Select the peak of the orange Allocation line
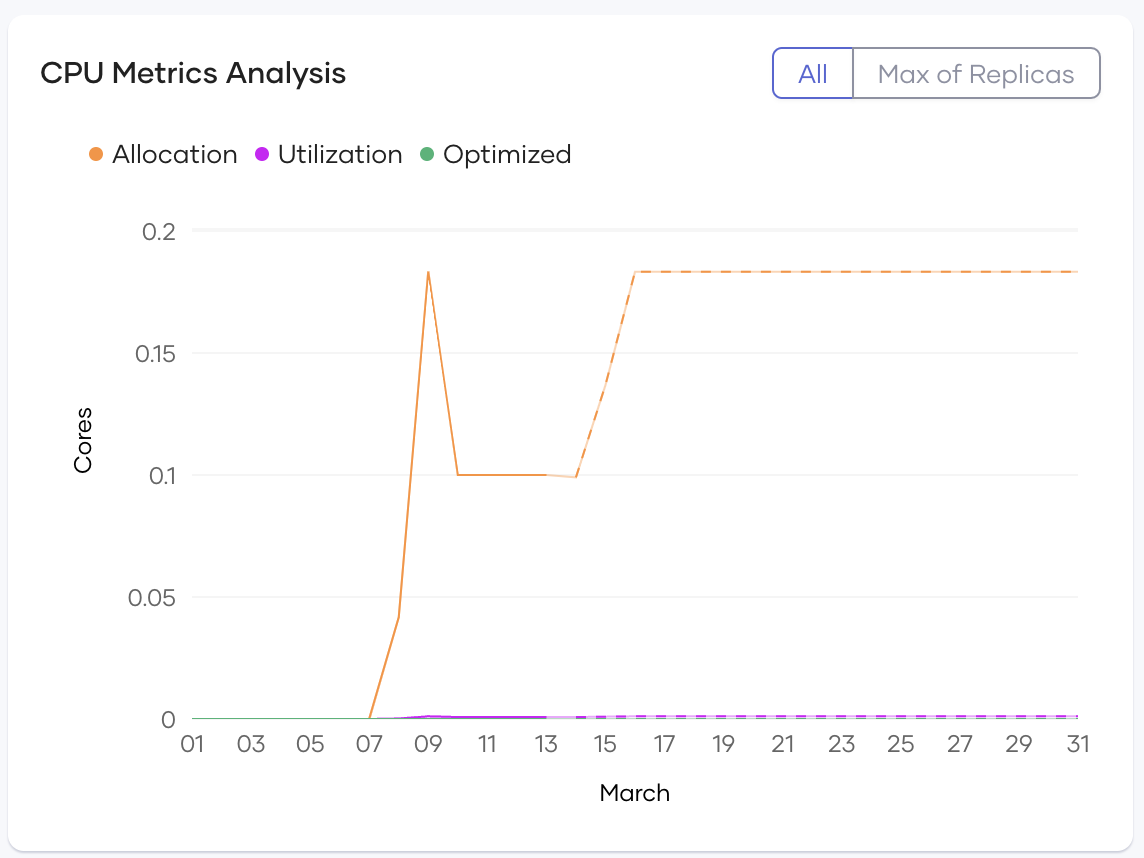Viewport: 1144px width, 858px height. (428, 271)
